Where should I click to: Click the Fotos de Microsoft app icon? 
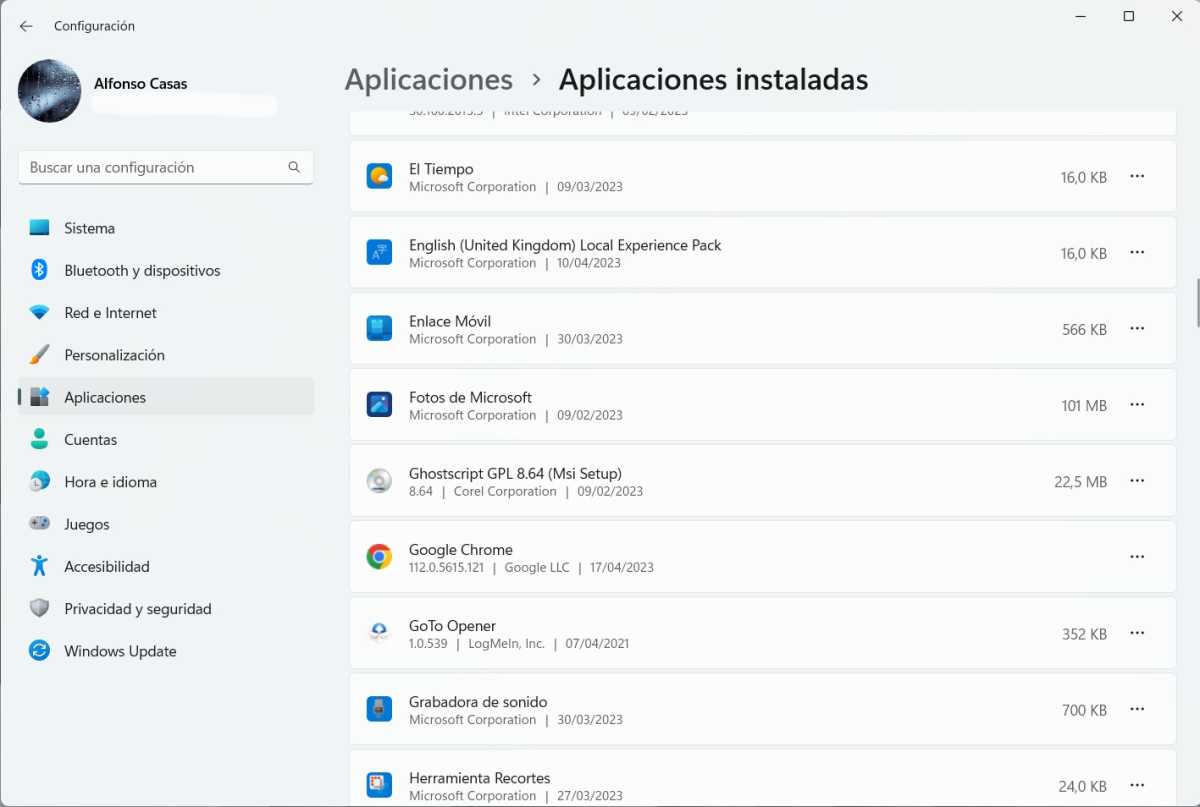(x=379, y=405)
